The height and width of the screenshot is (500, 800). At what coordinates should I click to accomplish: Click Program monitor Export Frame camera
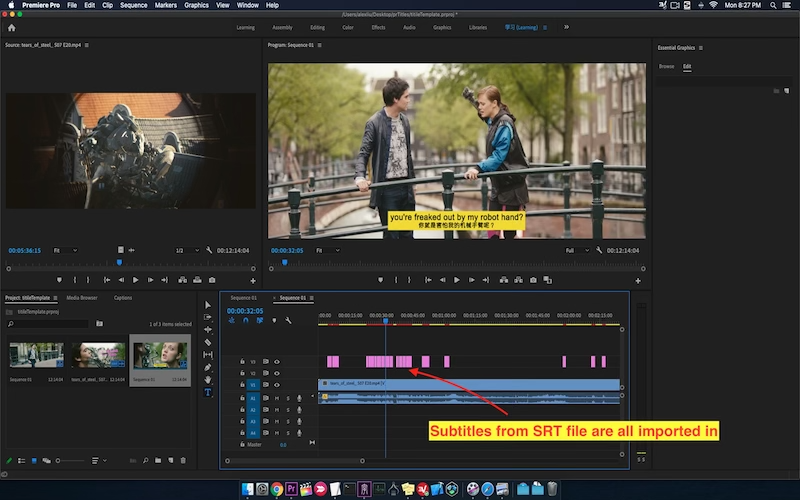pyautogui.click(x=533, y=280)
